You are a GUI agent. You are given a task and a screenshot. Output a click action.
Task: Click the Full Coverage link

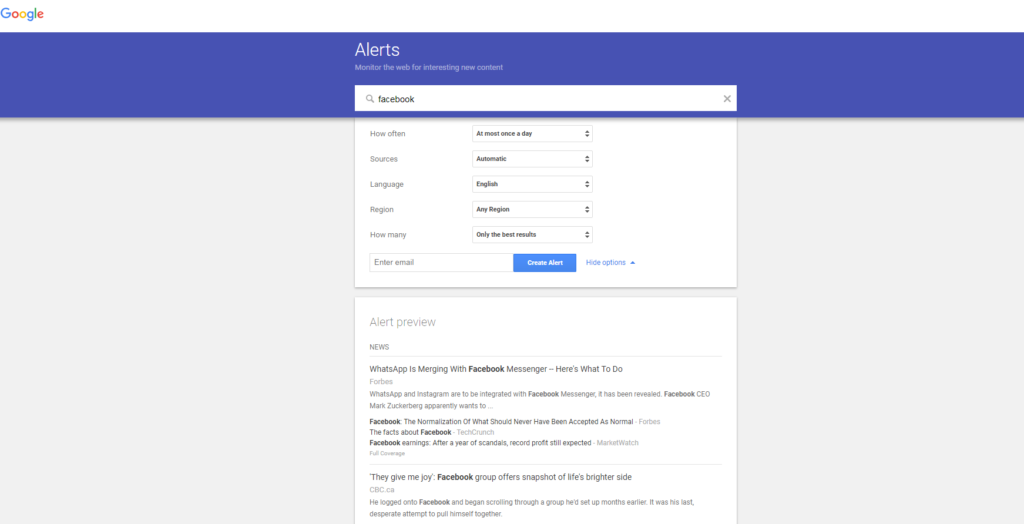[387, 453]
